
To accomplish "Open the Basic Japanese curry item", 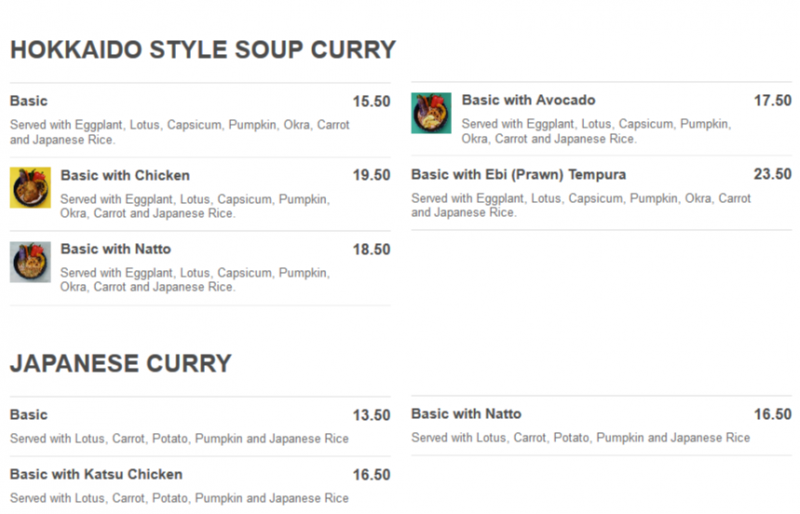I will click(x=29, y=414).
